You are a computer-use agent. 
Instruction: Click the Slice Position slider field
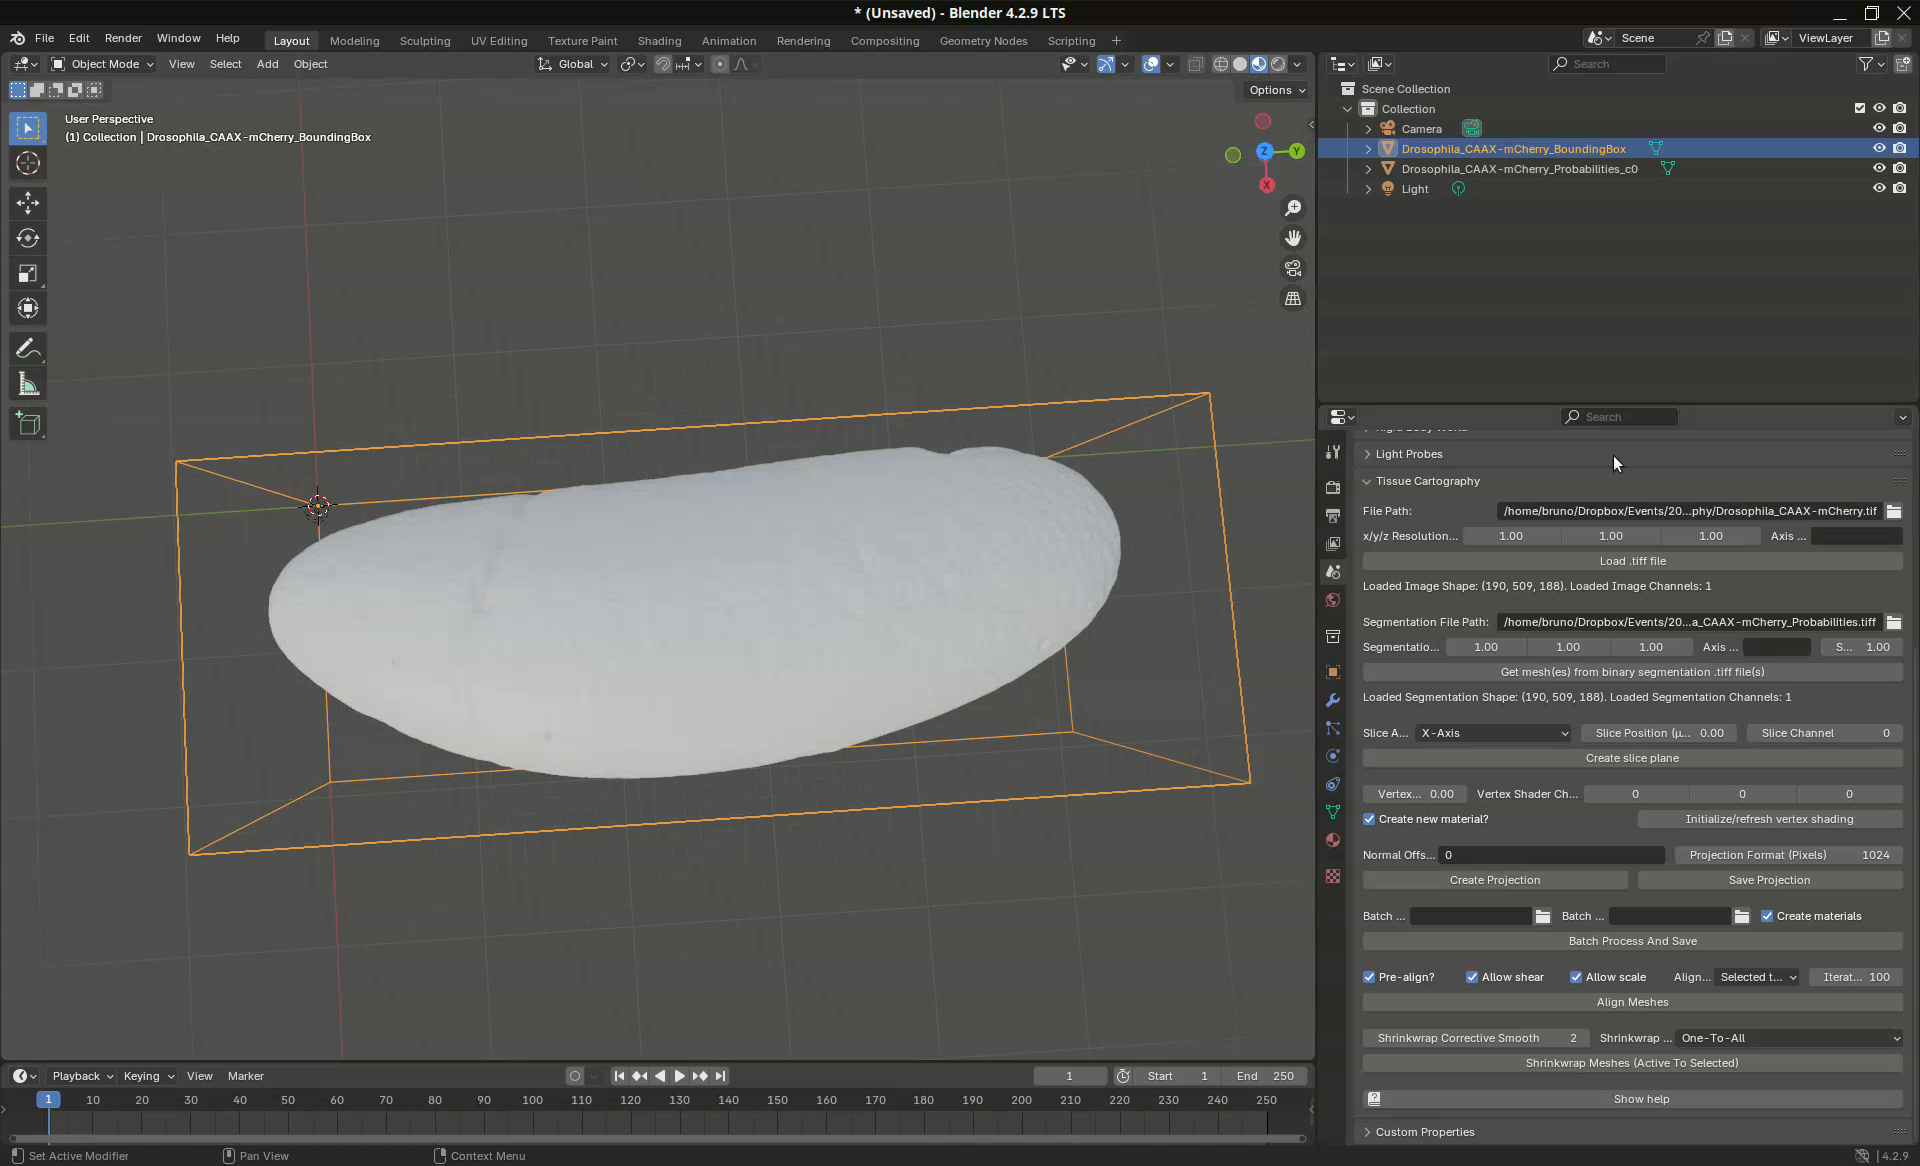point(1658,733)
